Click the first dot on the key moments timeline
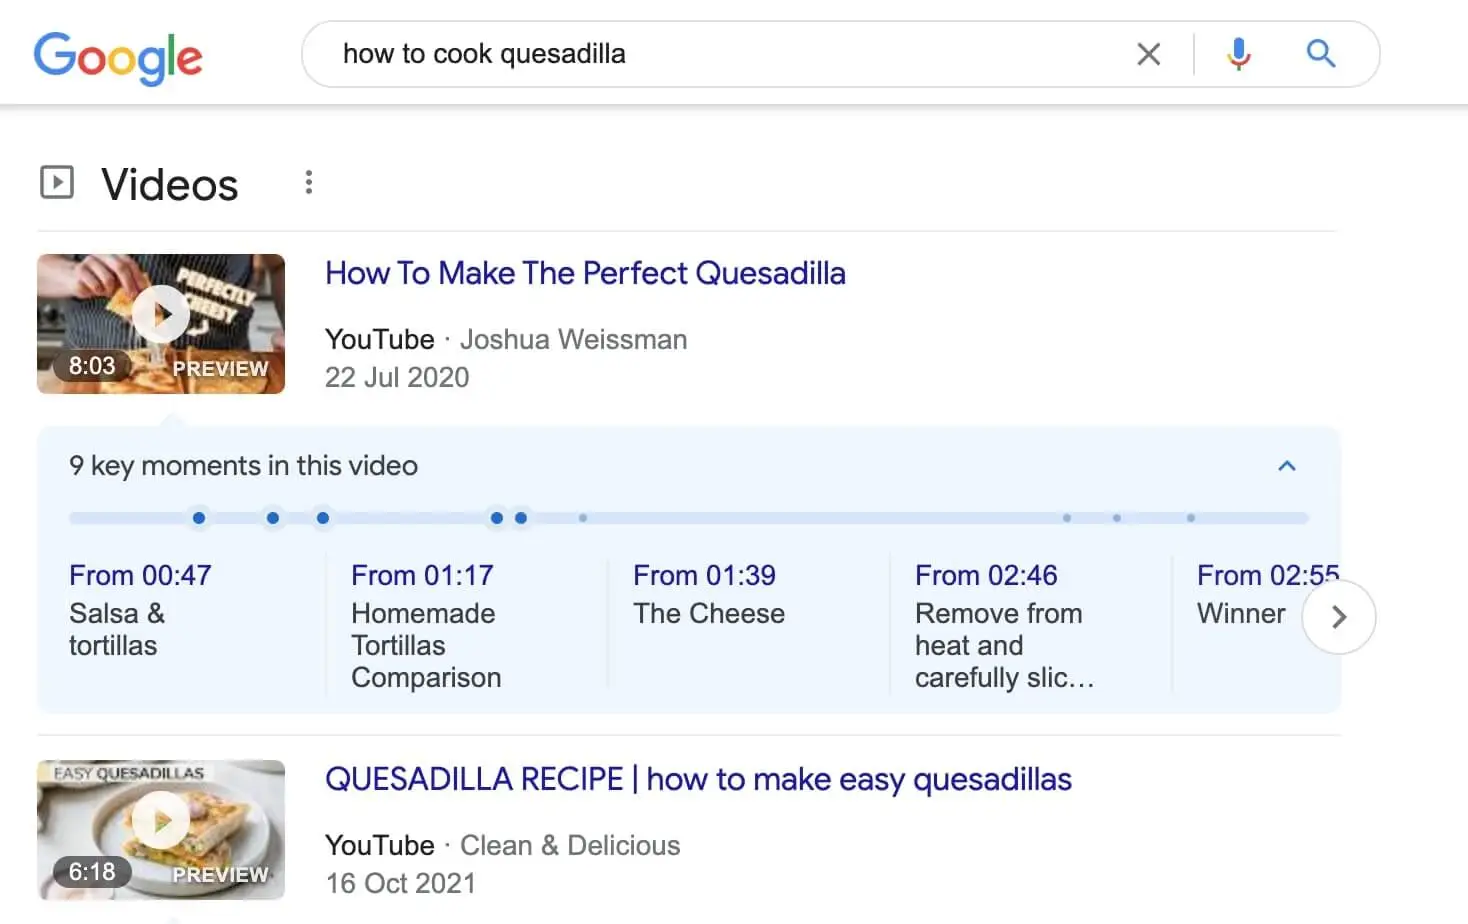Viewport: 1468px width, 924px height. (x=199, y=518)
